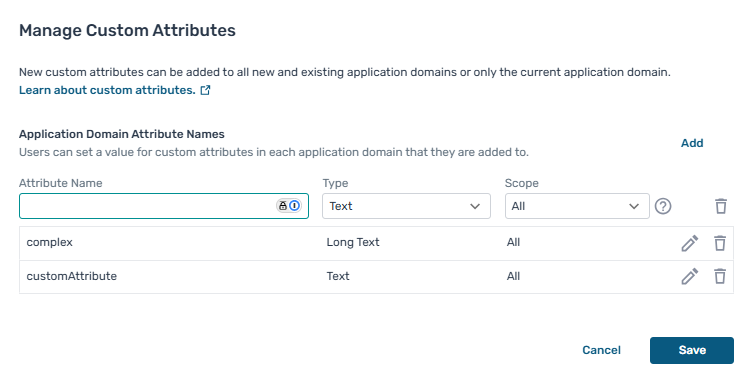Image resolution: width=753 pixels, height=381 pixels.
Task: Focus the Attribute Name input field
Action: pos(164,206)
